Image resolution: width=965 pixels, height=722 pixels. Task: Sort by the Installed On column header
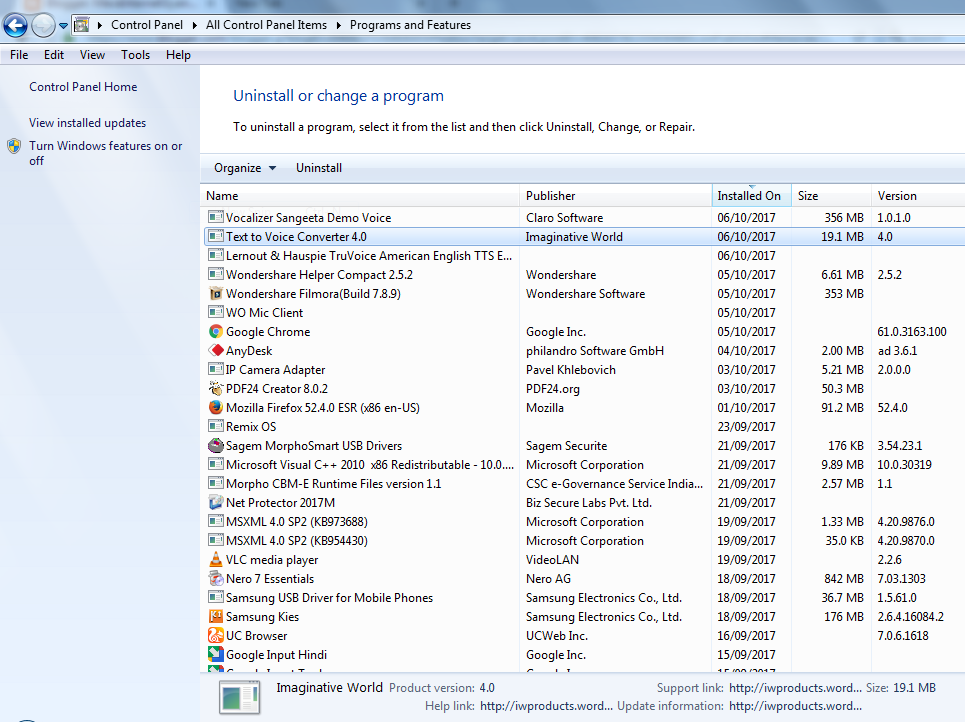click(751, 196)
